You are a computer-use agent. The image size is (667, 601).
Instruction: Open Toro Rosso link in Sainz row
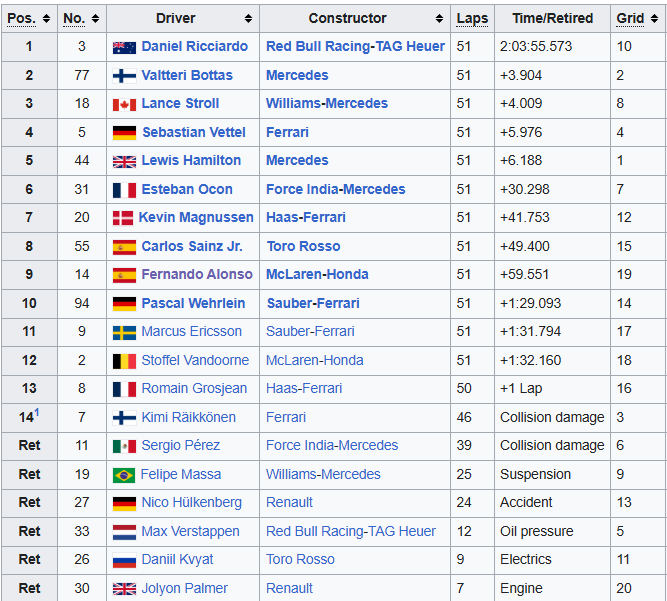pyautogui.click(x=303, y=246)
